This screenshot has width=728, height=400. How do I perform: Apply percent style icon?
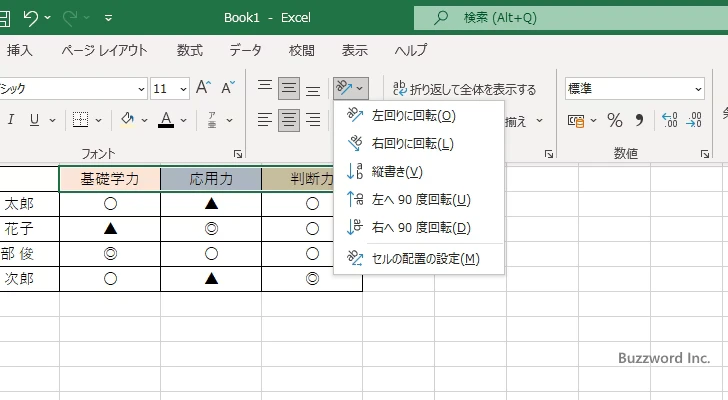615,121
